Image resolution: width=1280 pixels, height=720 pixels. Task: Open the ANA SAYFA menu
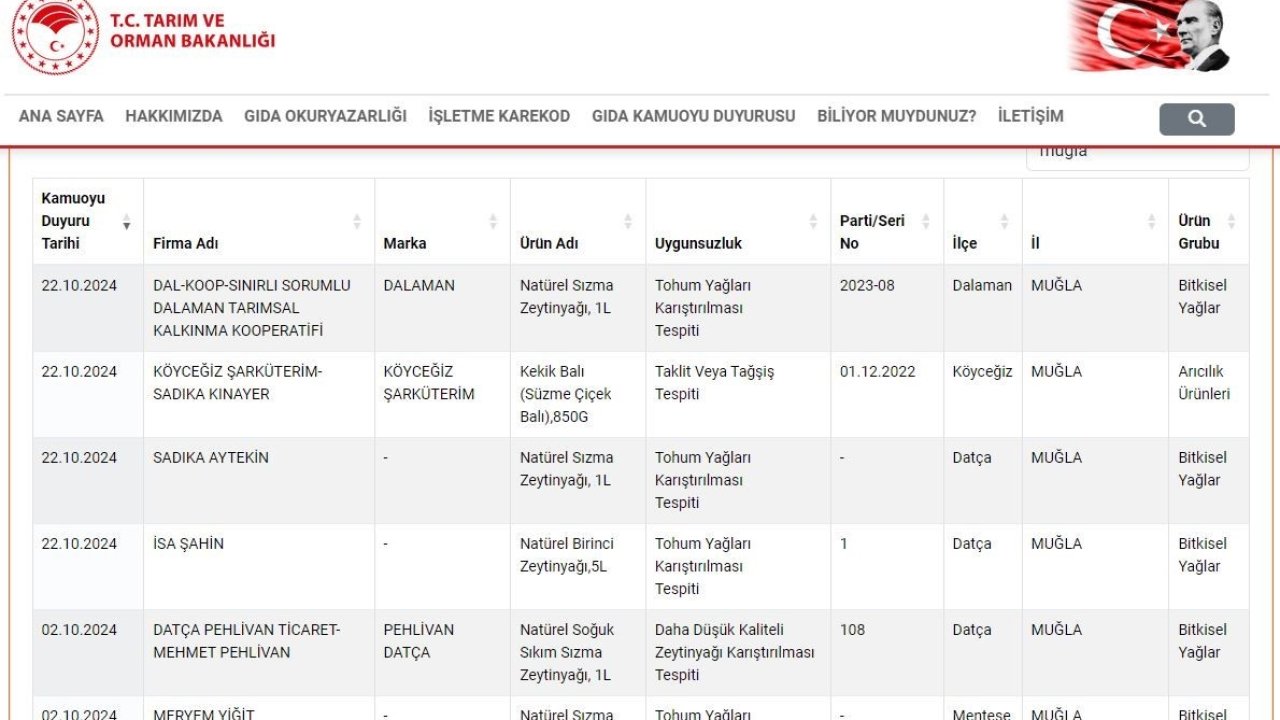[x=61, y=116]
